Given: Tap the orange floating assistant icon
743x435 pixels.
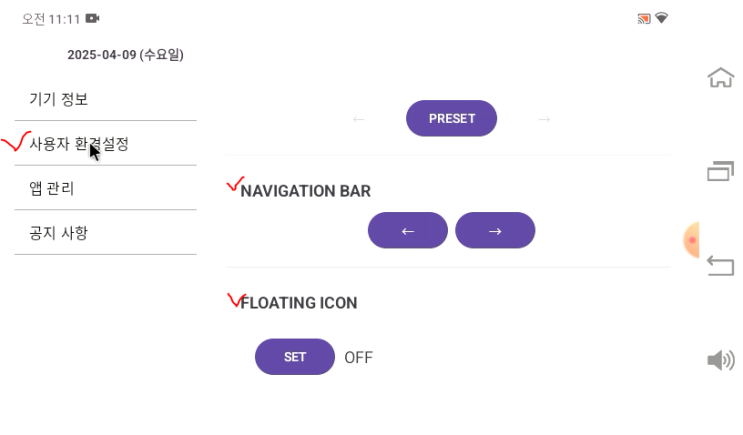Looking at the screenshot, I should (x=691, y=240).
